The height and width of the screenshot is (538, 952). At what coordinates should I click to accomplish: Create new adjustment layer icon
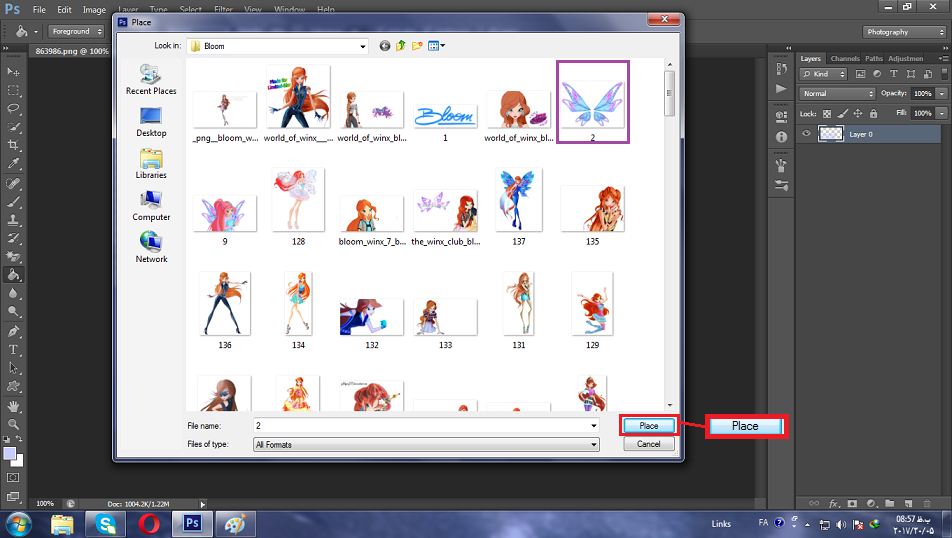click(x=871, y=503)
